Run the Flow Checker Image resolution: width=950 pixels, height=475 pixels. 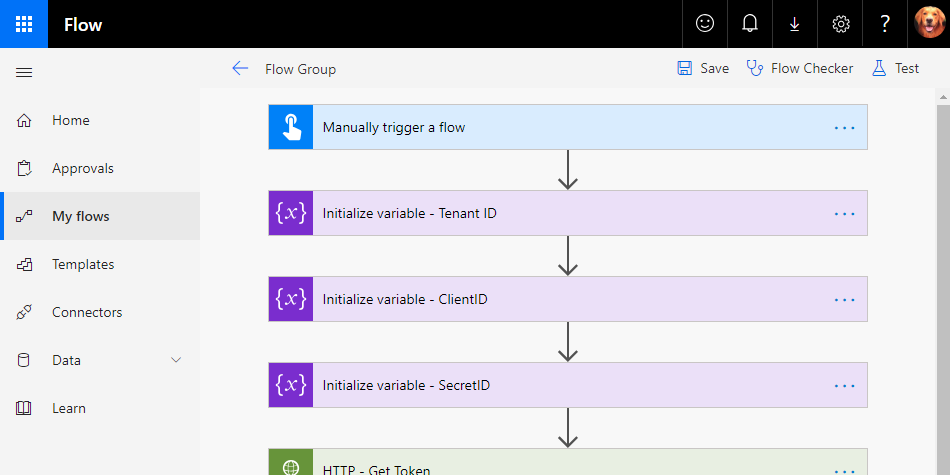tap(800, 68)
